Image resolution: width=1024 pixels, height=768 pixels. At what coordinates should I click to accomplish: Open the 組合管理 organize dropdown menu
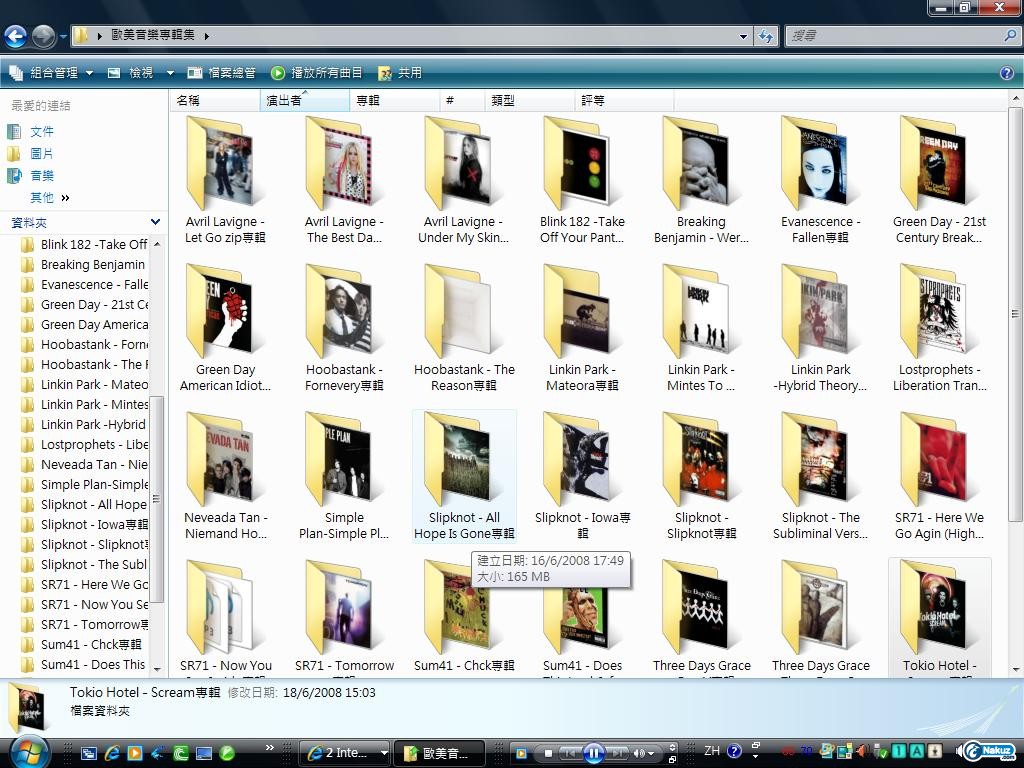click(x=50, y=73)
